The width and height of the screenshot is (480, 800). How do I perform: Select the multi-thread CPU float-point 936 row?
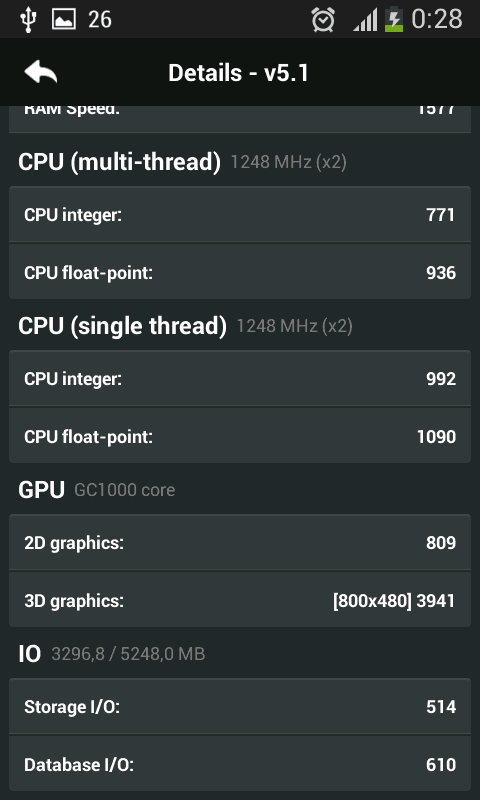click(240, 272)
